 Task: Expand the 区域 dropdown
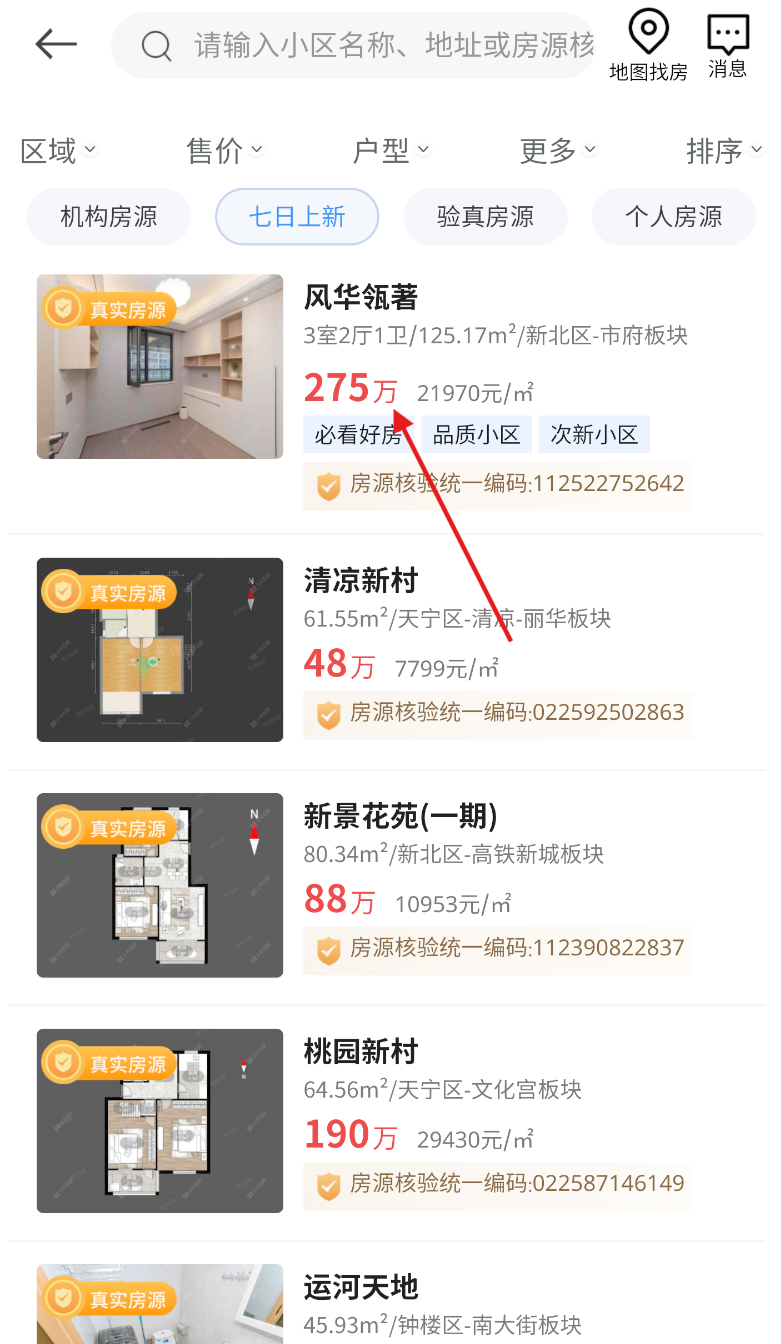point(58,151)
